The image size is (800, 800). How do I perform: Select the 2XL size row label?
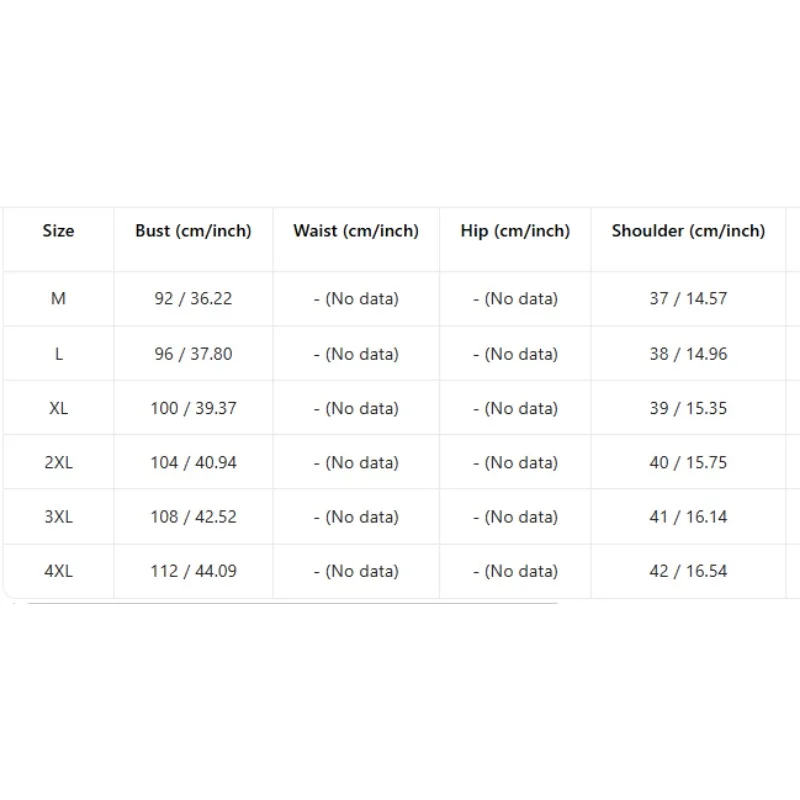pyautogui.click(x=59, y=462)
